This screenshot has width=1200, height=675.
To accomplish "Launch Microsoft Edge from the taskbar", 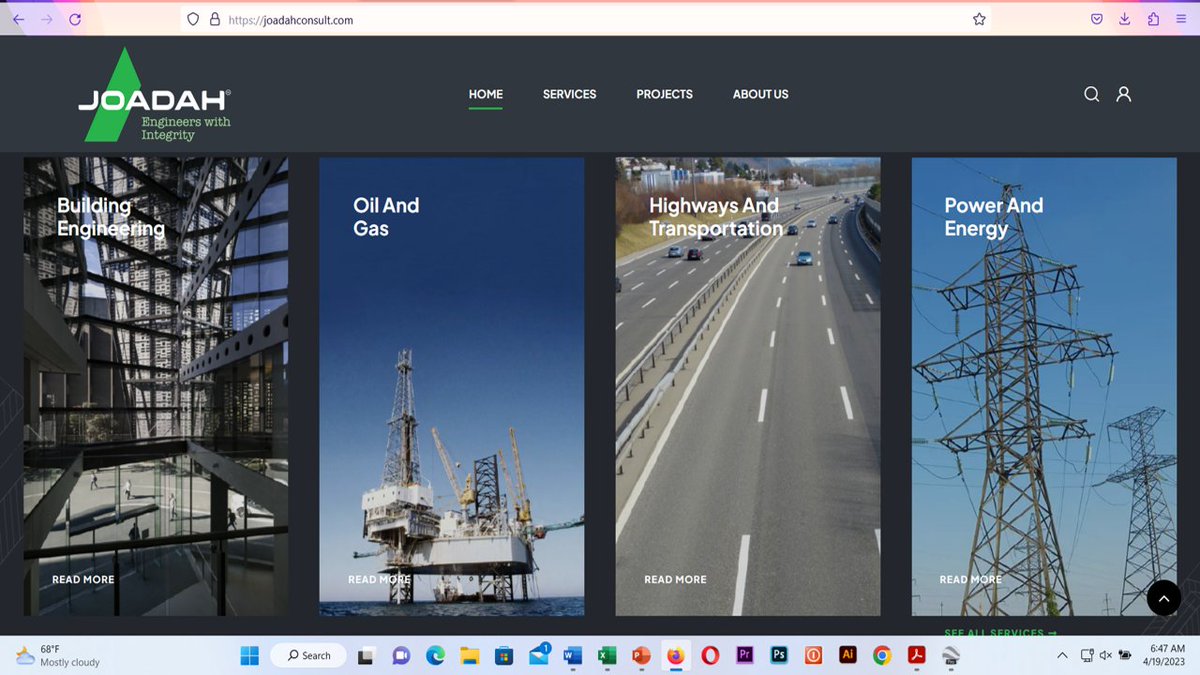I will pos(435,656).
